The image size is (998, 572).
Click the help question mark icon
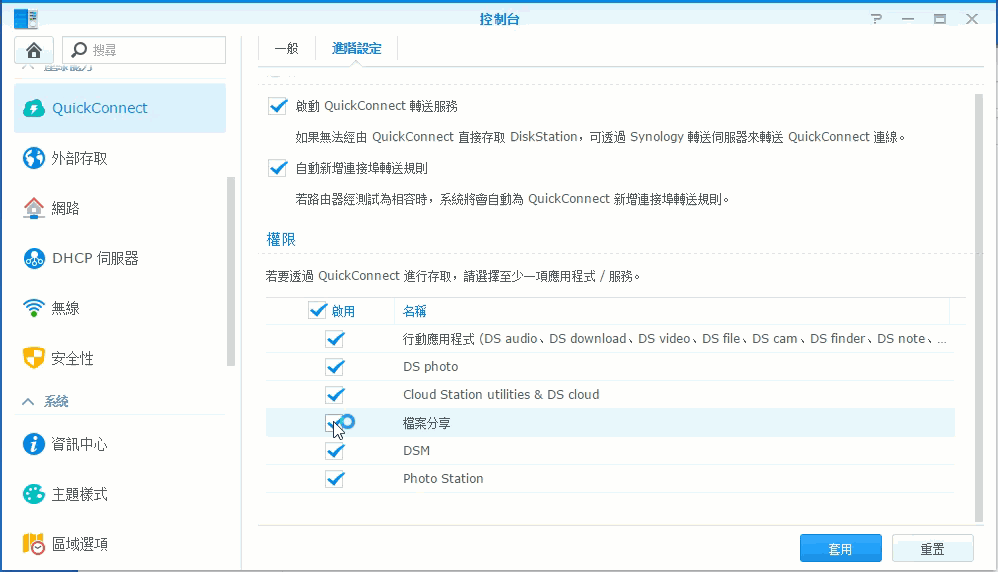click(x=877, y=19)
